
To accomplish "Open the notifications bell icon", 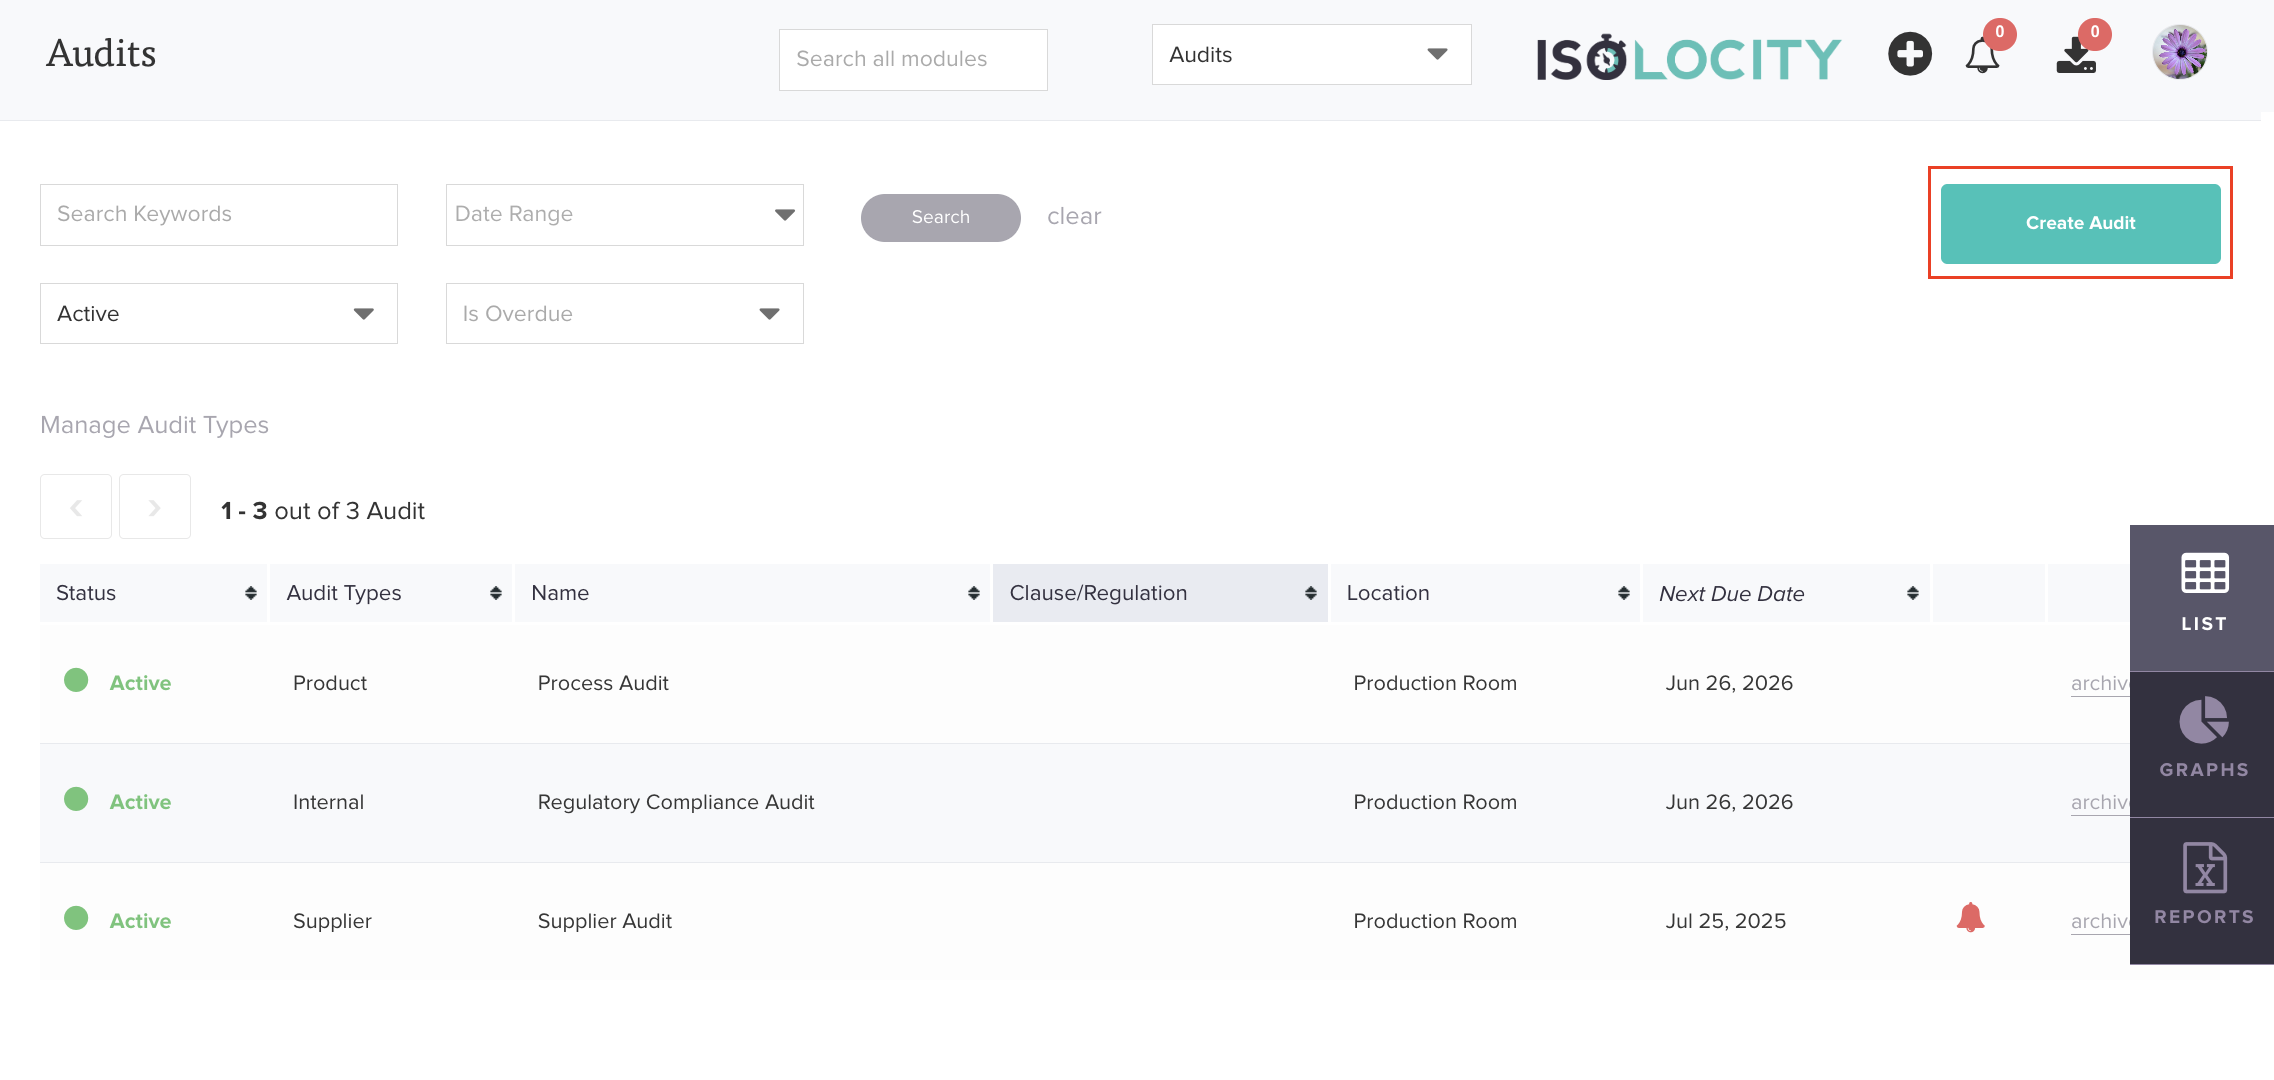I will pos(1982,56).
